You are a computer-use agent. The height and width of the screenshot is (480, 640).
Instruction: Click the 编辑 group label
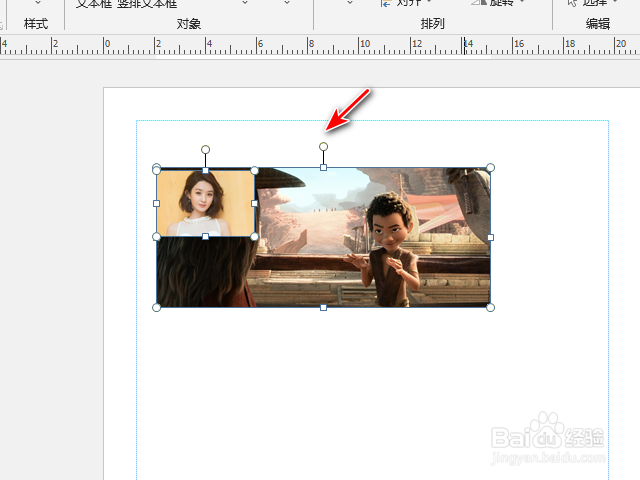point(598,24)
